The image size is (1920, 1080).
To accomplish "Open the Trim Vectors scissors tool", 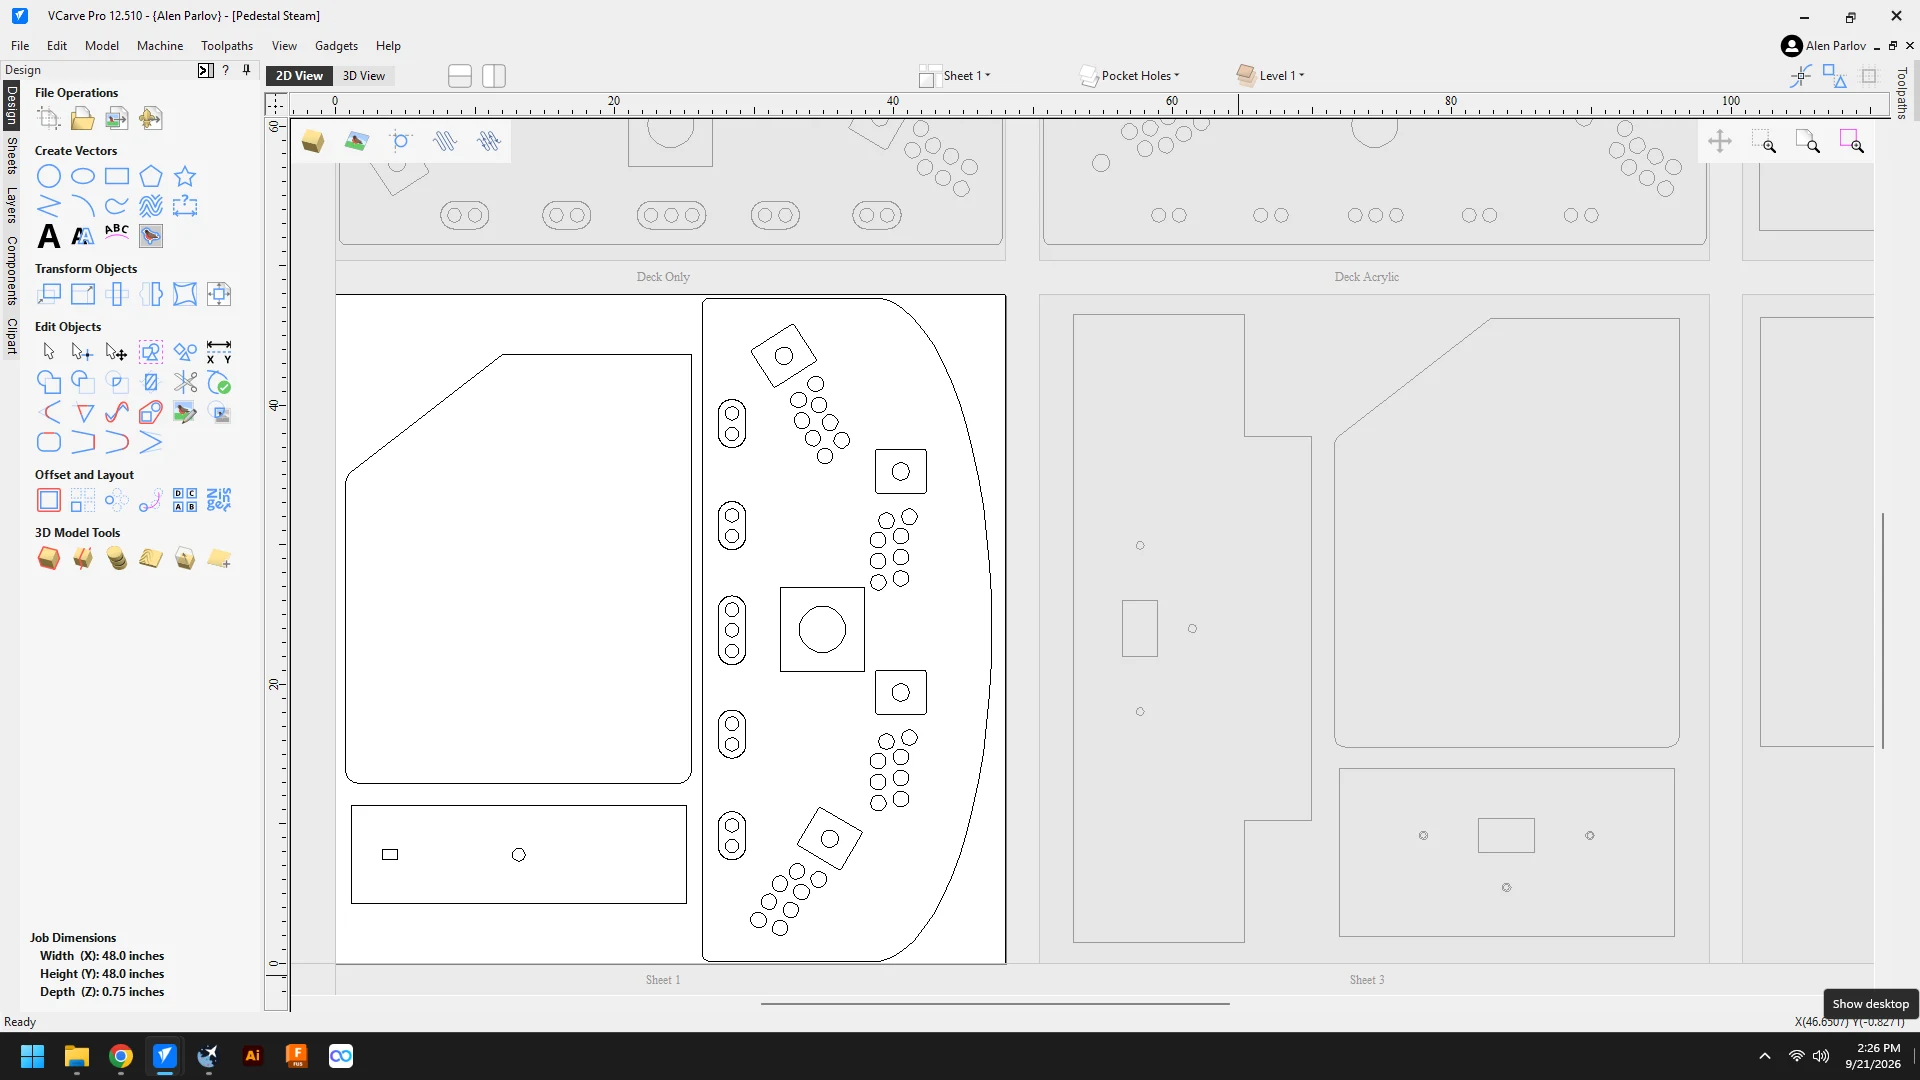I will coord(185,382).
